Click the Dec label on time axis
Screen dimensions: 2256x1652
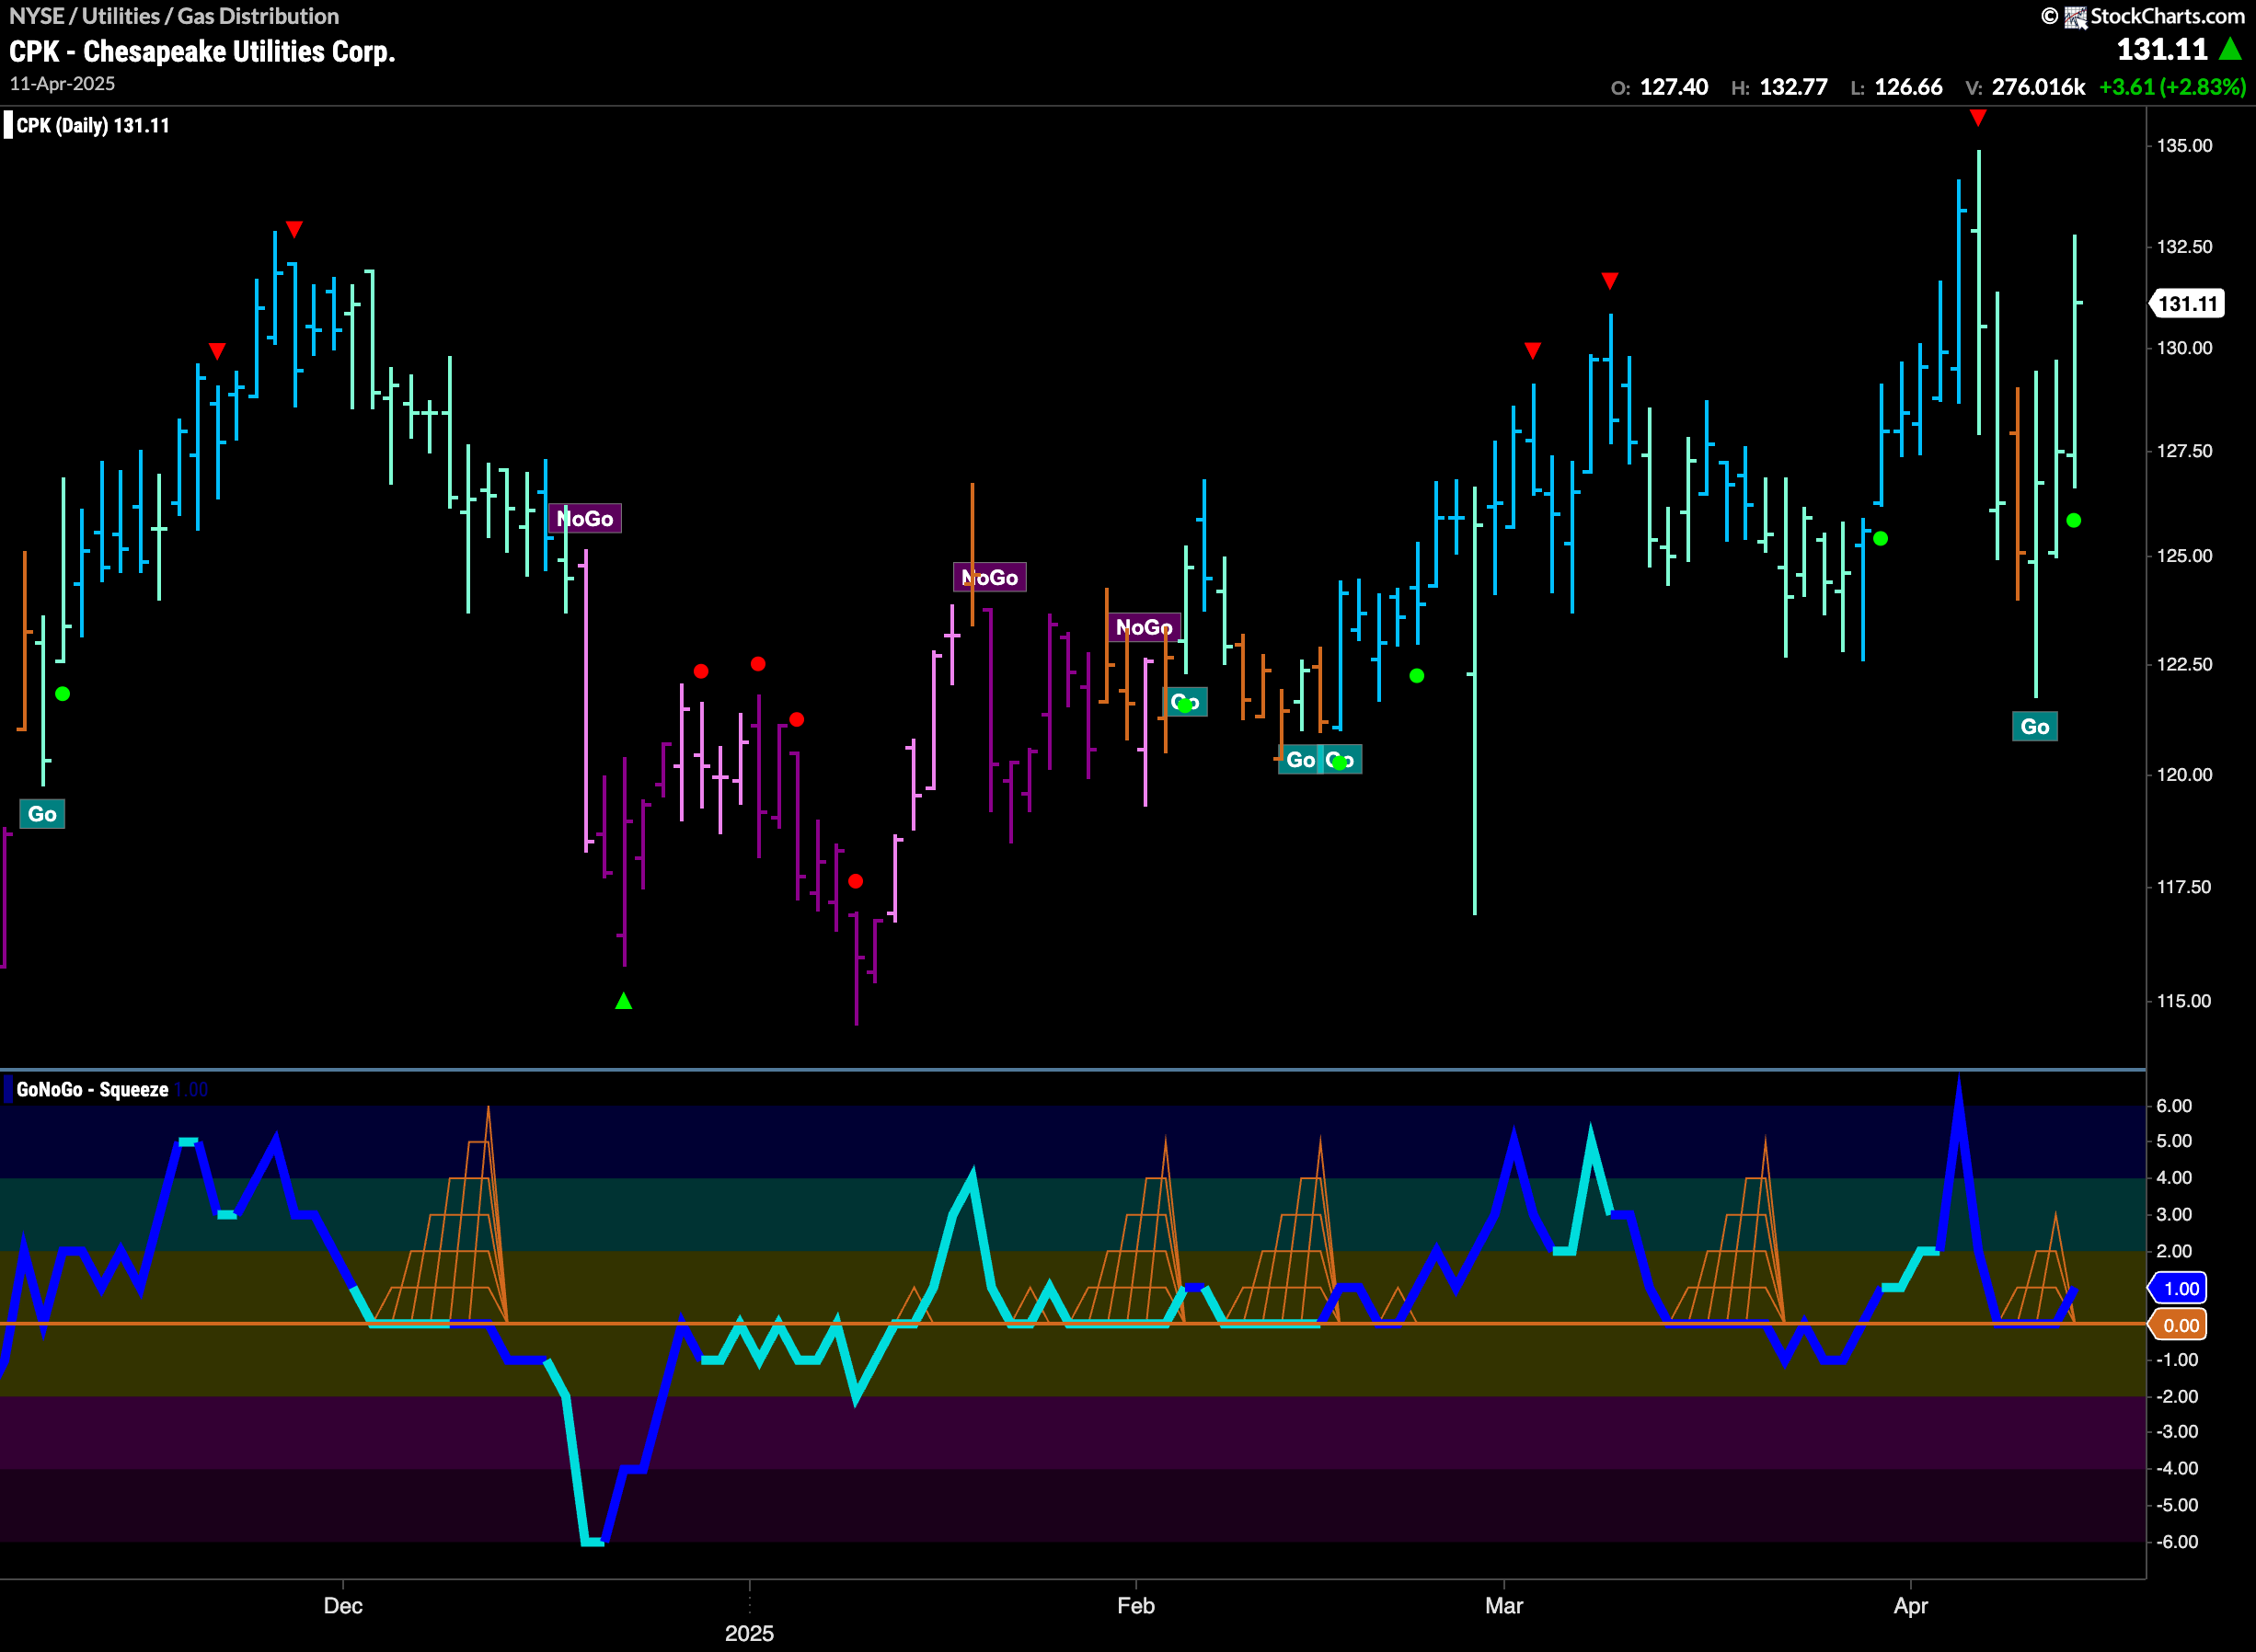coord(343,1605)
